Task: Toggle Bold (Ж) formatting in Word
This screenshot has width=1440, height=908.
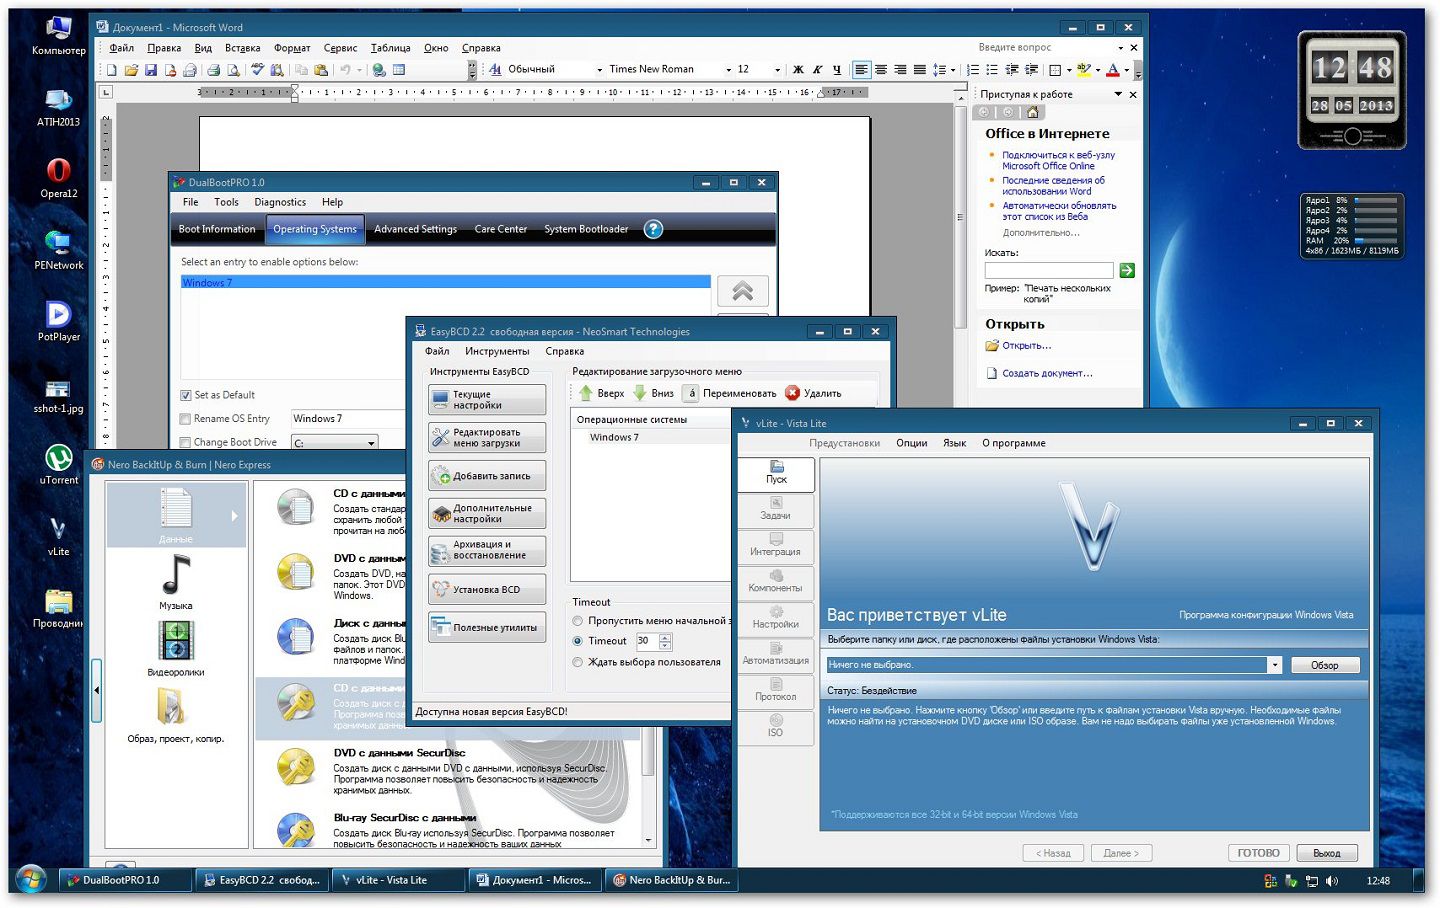Action: point(798,70)
